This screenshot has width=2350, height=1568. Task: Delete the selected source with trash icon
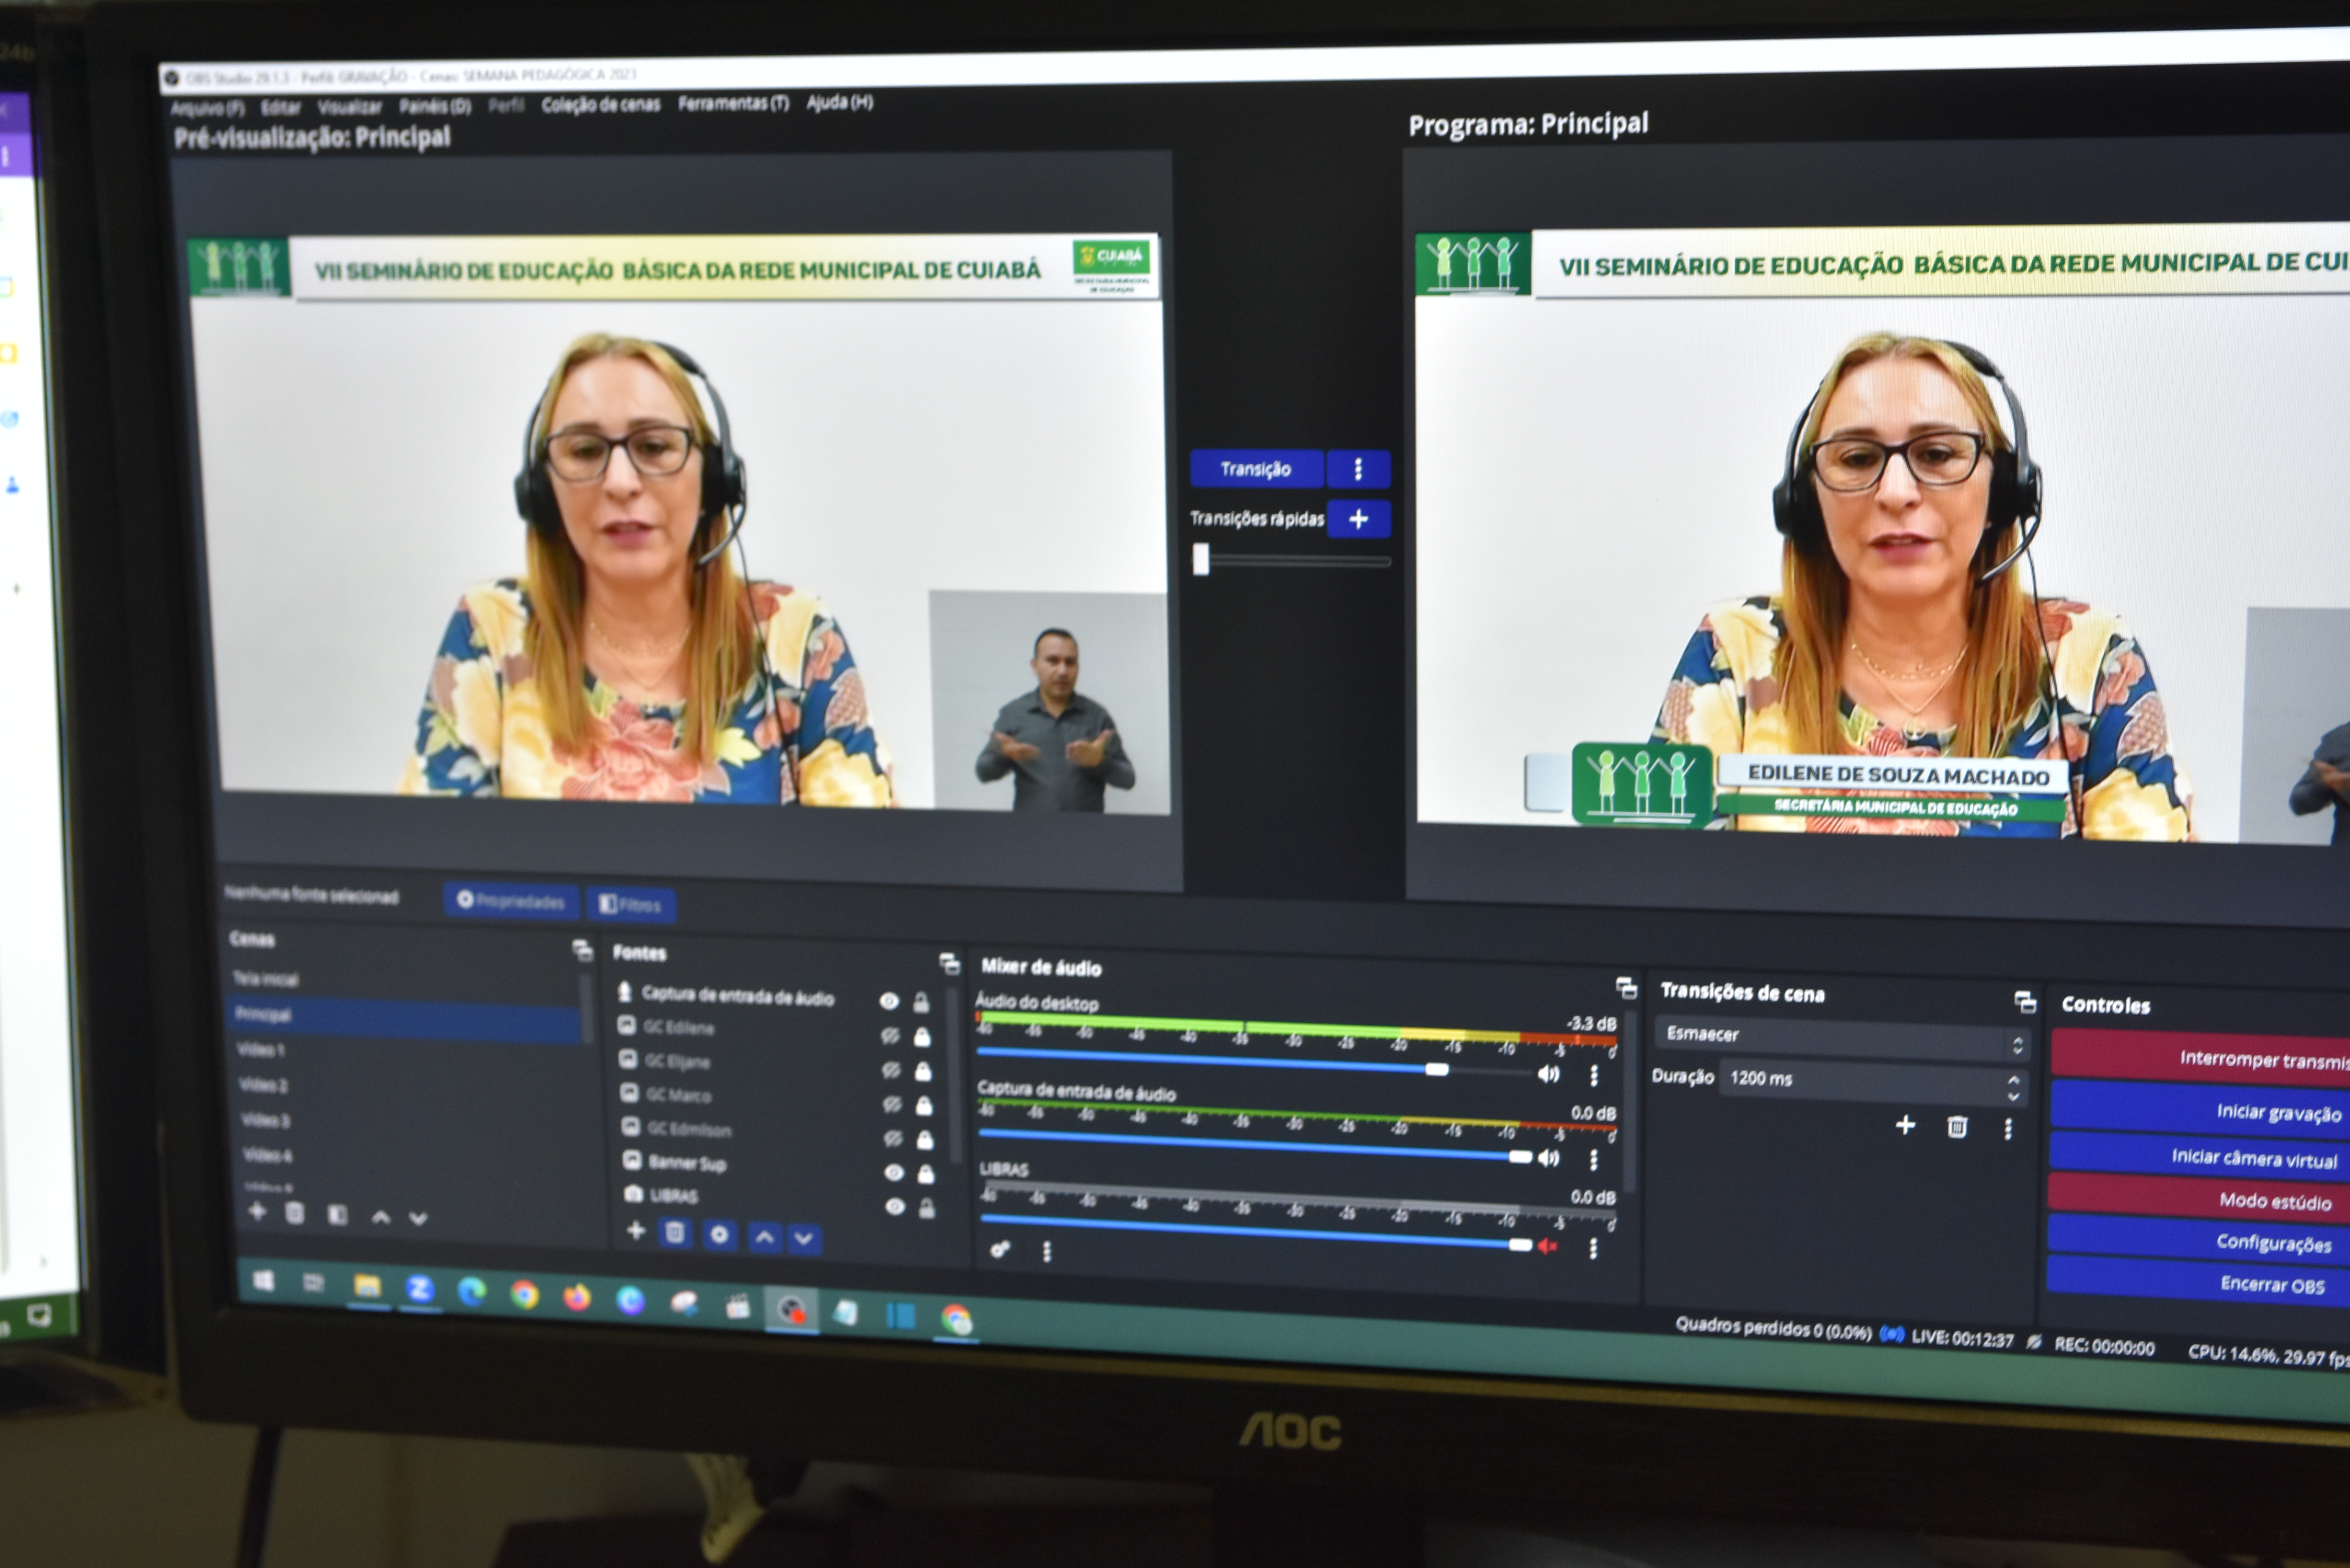click(675, 1232)
